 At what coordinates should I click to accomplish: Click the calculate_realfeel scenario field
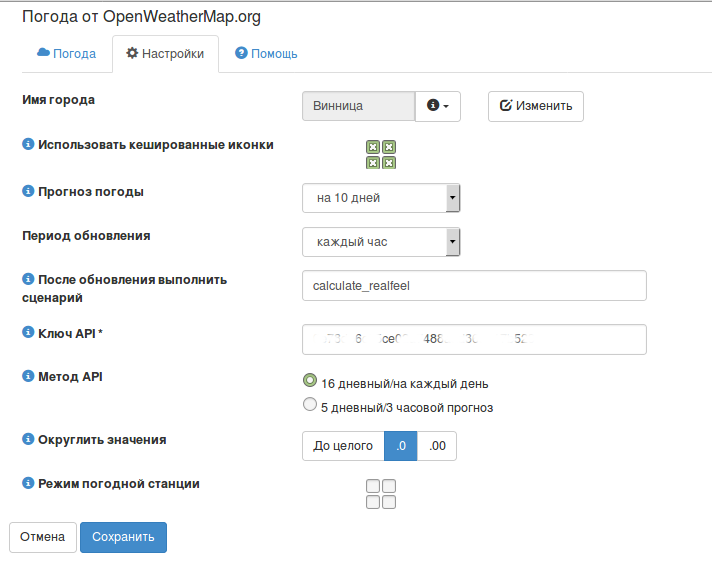tap(474, 286)
